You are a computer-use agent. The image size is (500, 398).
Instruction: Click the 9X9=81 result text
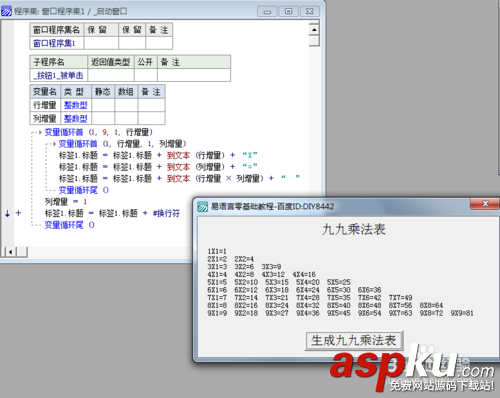pyautogui.click(x=462, y=313)
